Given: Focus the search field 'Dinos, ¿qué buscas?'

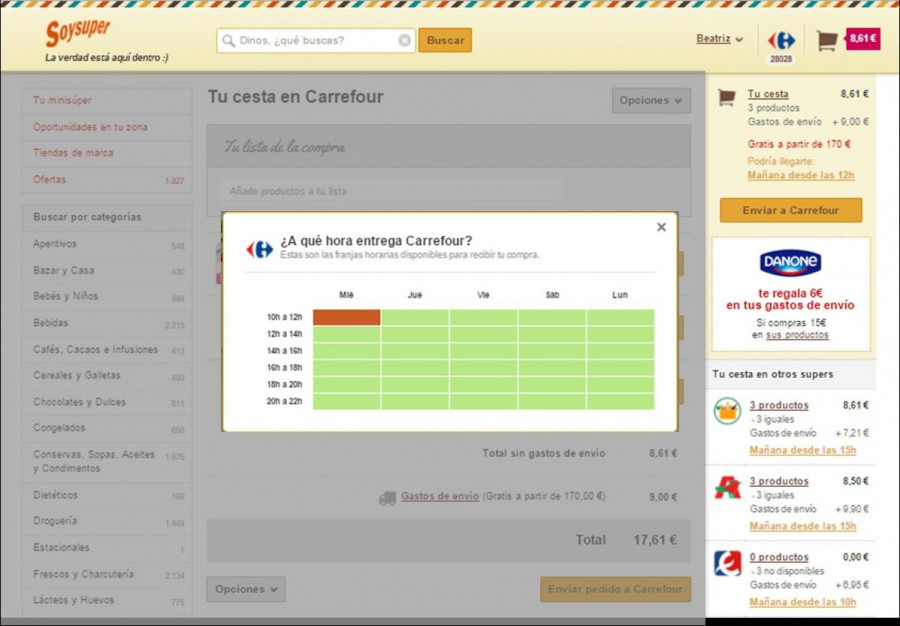Looking at the screenshot, I should pyautogui.click(x=316, y=40).
